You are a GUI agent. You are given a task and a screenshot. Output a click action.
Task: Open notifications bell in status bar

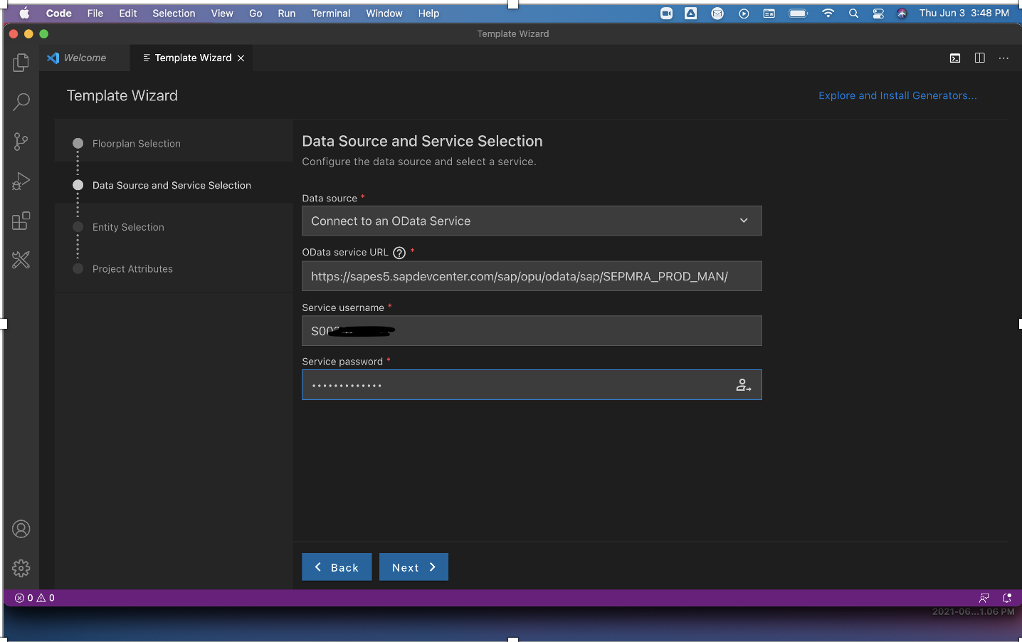click(1007, 598)
